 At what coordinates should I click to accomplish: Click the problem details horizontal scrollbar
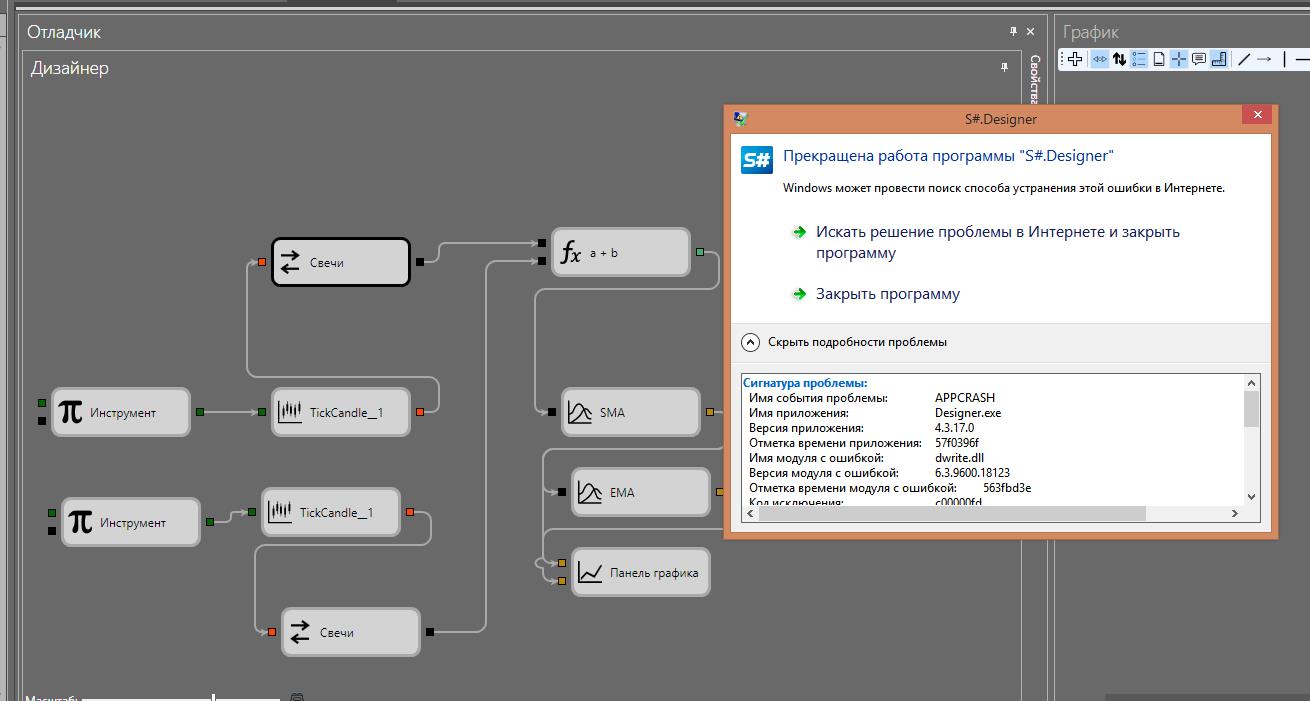pos(952,513)
